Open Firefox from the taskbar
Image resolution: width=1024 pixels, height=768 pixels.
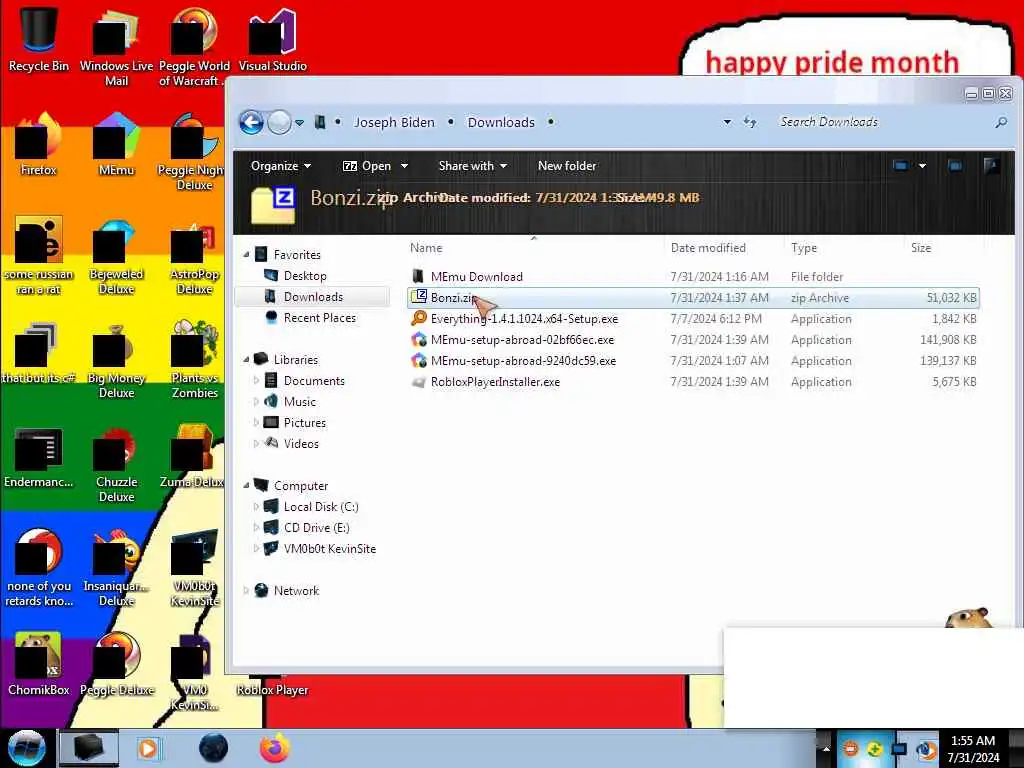pos(274,748)
